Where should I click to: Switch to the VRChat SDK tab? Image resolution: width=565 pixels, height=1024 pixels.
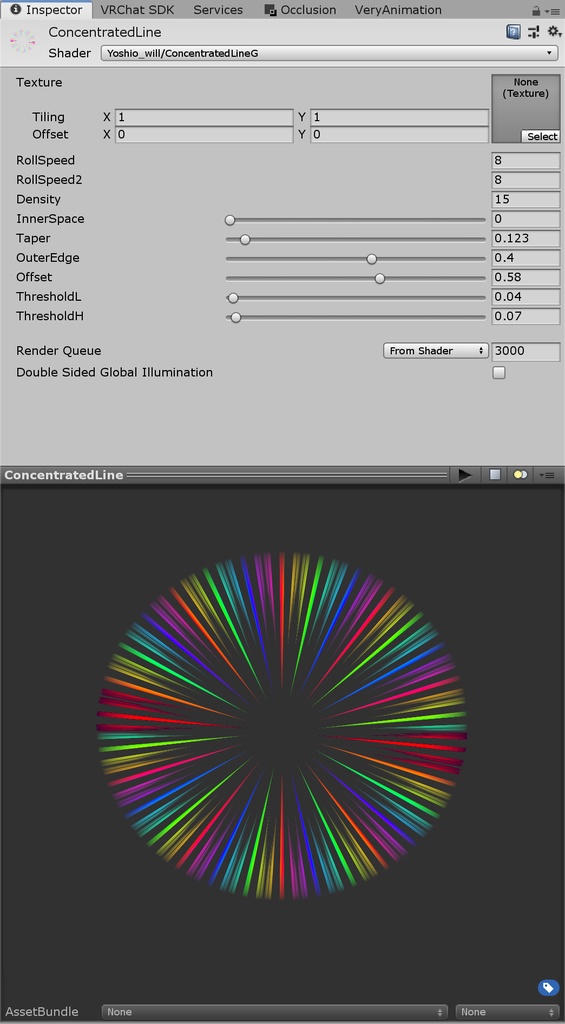(137, 10)
